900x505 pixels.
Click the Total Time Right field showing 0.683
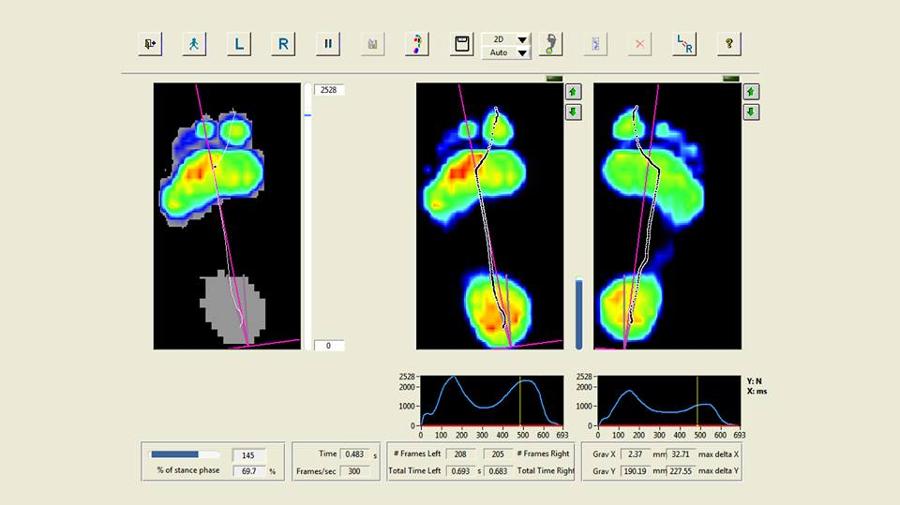pos(498,471)
